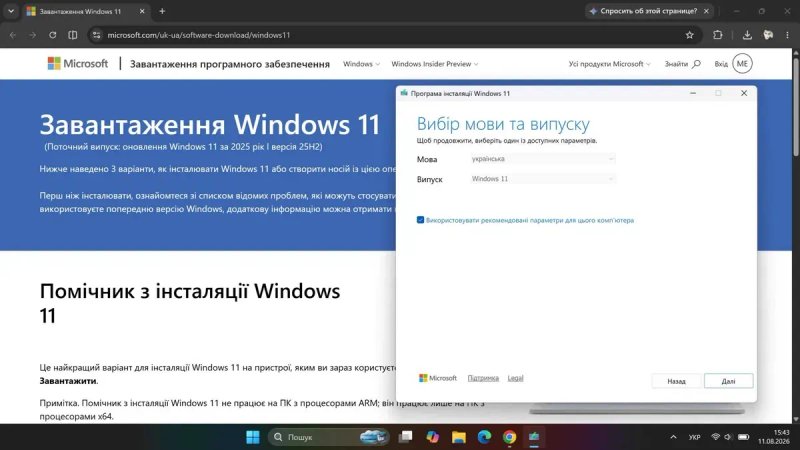
Task: Bookmark this page with the star icon
Action: 689,35
